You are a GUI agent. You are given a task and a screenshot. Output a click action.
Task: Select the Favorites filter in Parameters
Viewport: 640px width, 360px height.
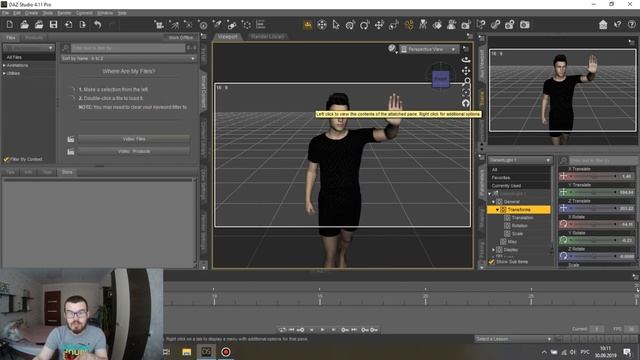pos(518,178)
